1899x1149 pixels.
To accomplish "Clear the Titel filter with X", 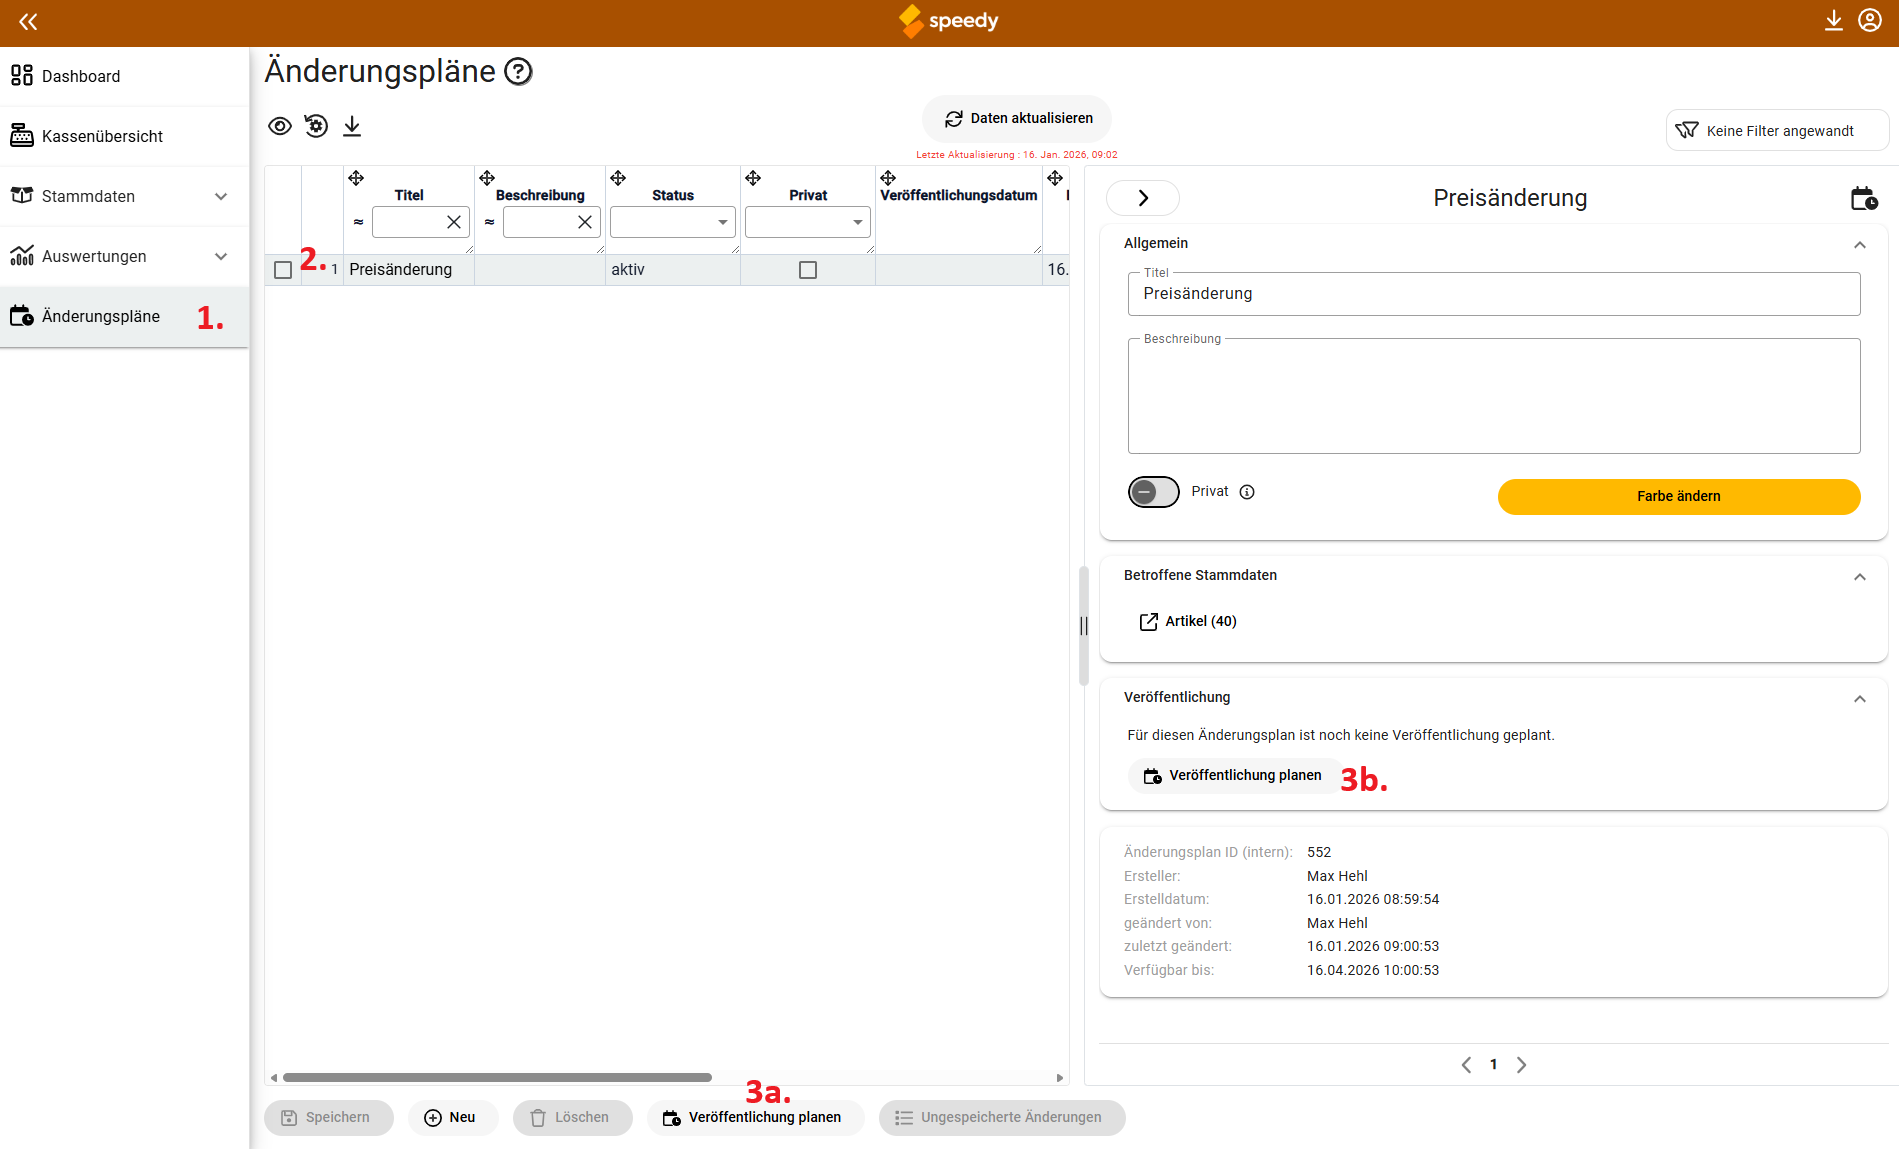I will pyautogui.click(x=454, y=222).
